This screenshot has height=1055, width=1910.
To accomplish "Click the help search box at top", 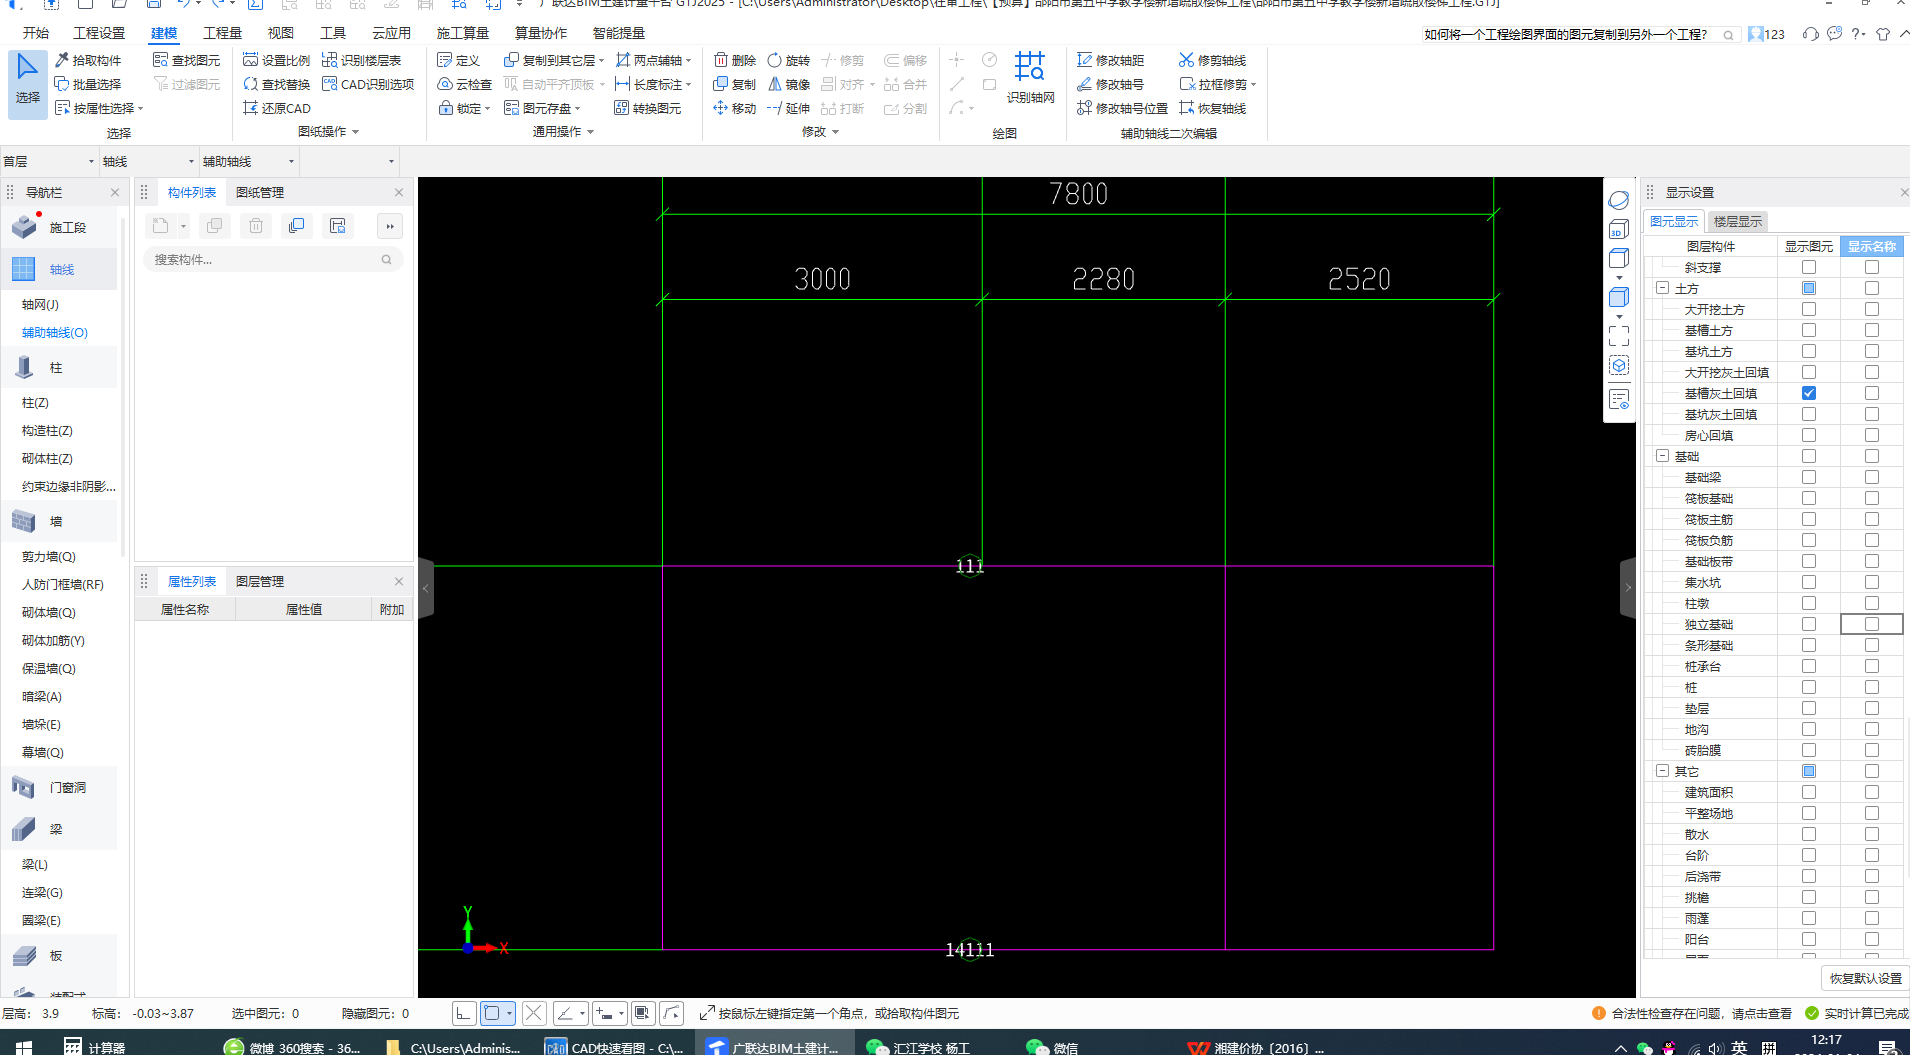I will (1580, 34).
